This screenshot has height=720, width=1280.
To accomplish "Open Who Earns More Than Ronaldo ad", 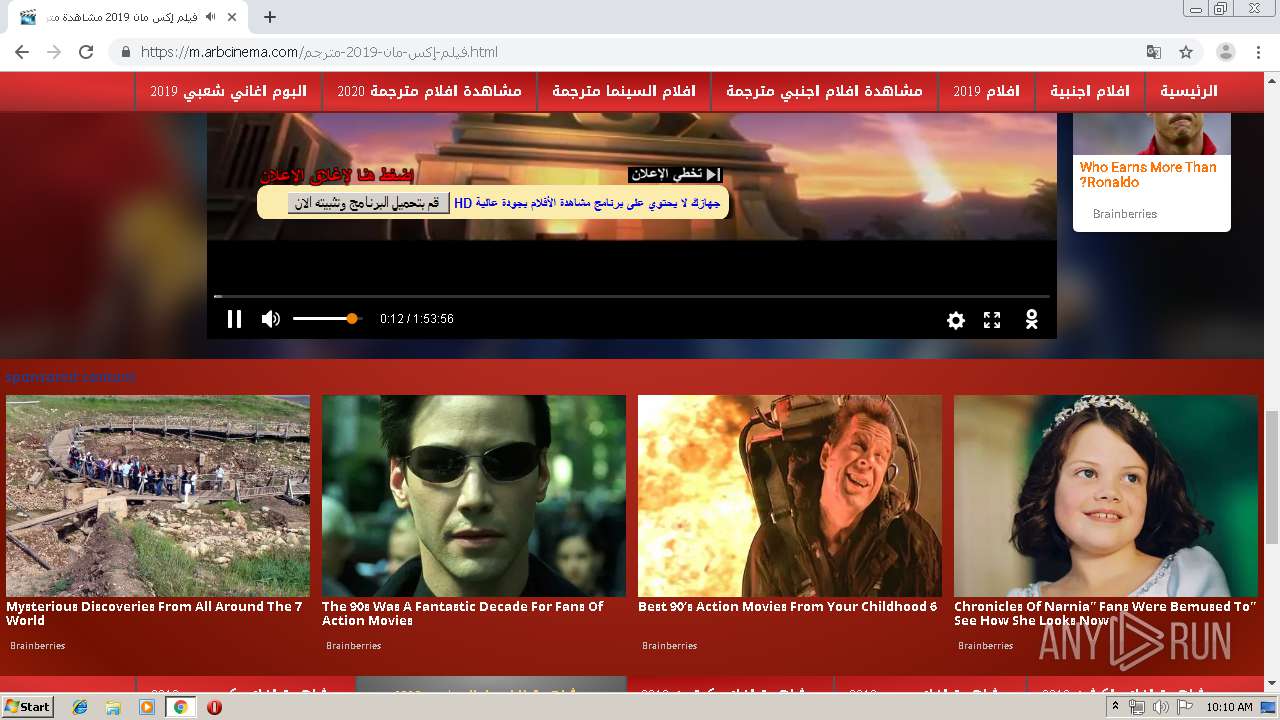I will pyautogui.click(x=1148, y=174).
